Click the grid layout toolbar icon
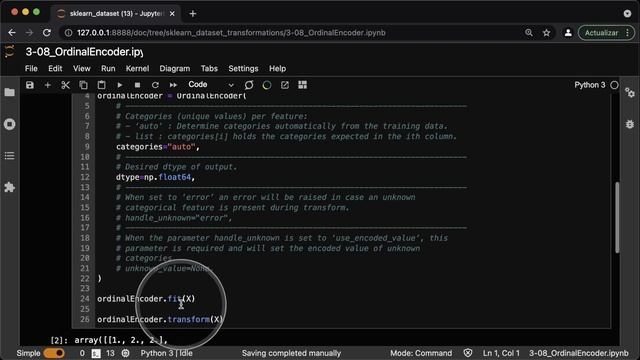Screen dimensions: 640x360 tap(302, 85)
